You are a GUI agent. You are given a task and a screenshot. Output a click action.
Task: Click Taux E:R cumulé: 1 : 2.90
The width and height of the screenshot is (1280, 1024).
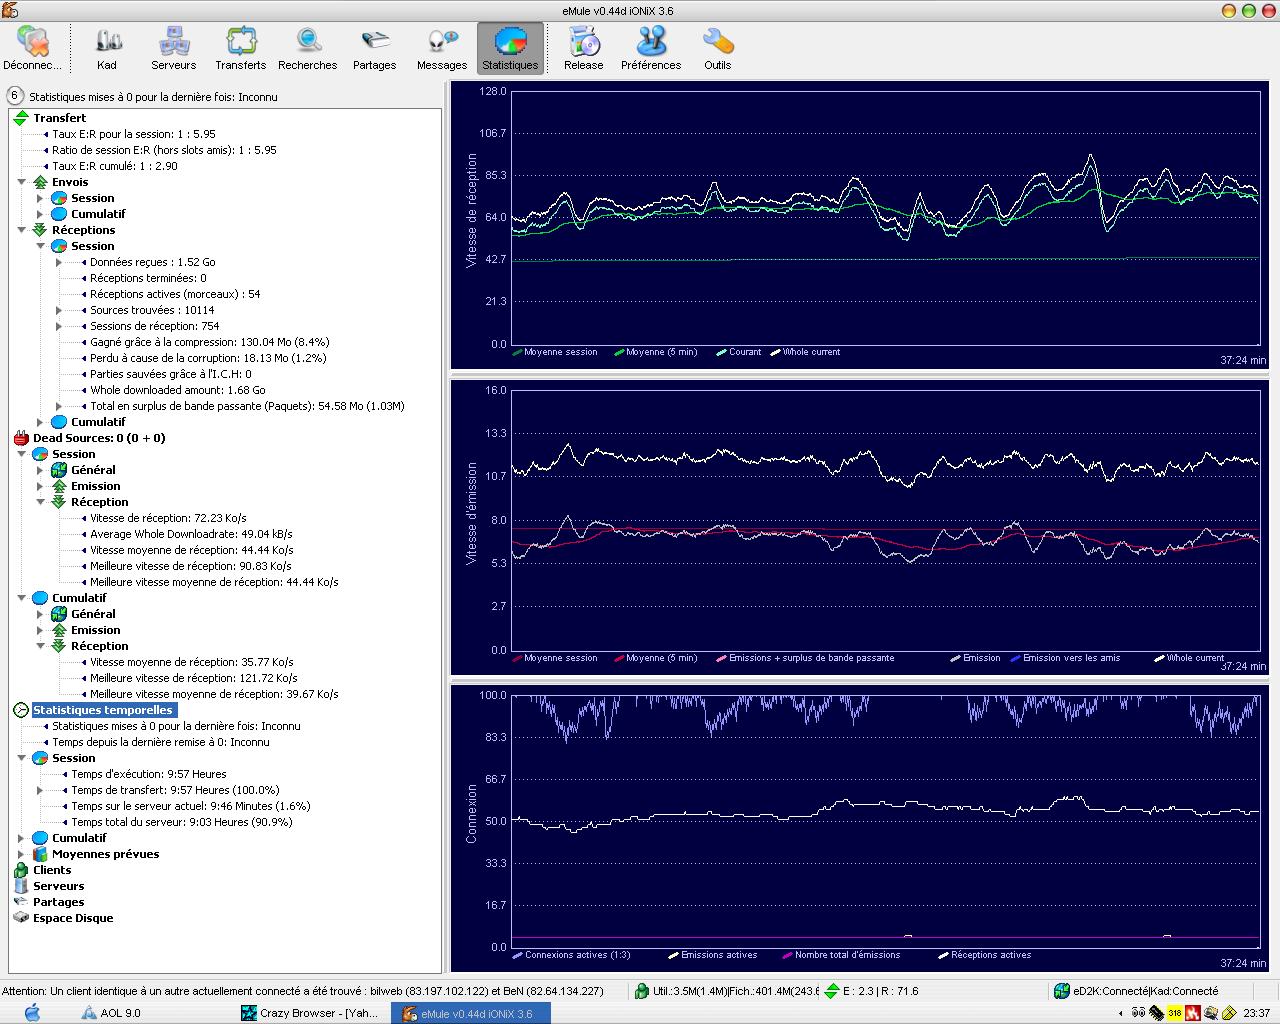[115, 166]
